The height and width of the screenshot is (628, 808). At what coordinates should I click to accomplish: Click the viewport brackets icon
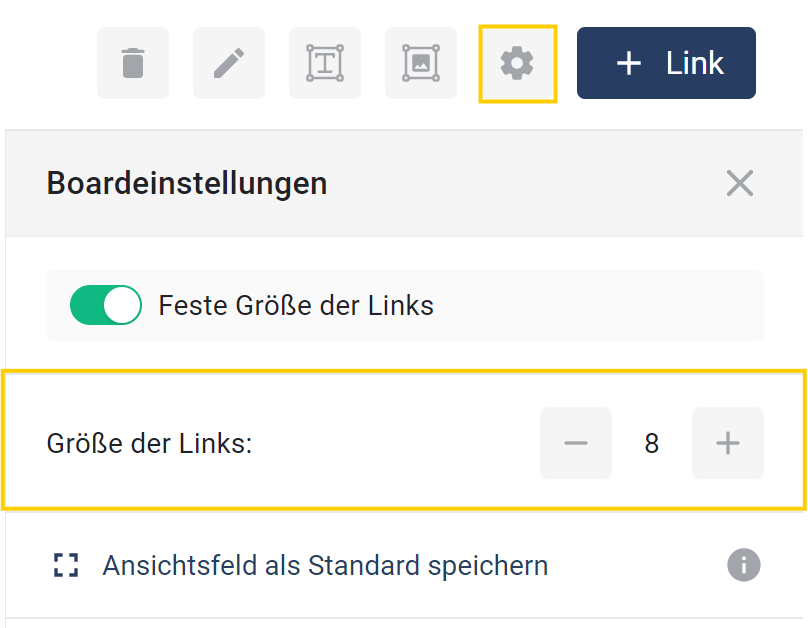pyautogui.click(x=65, y=565)
